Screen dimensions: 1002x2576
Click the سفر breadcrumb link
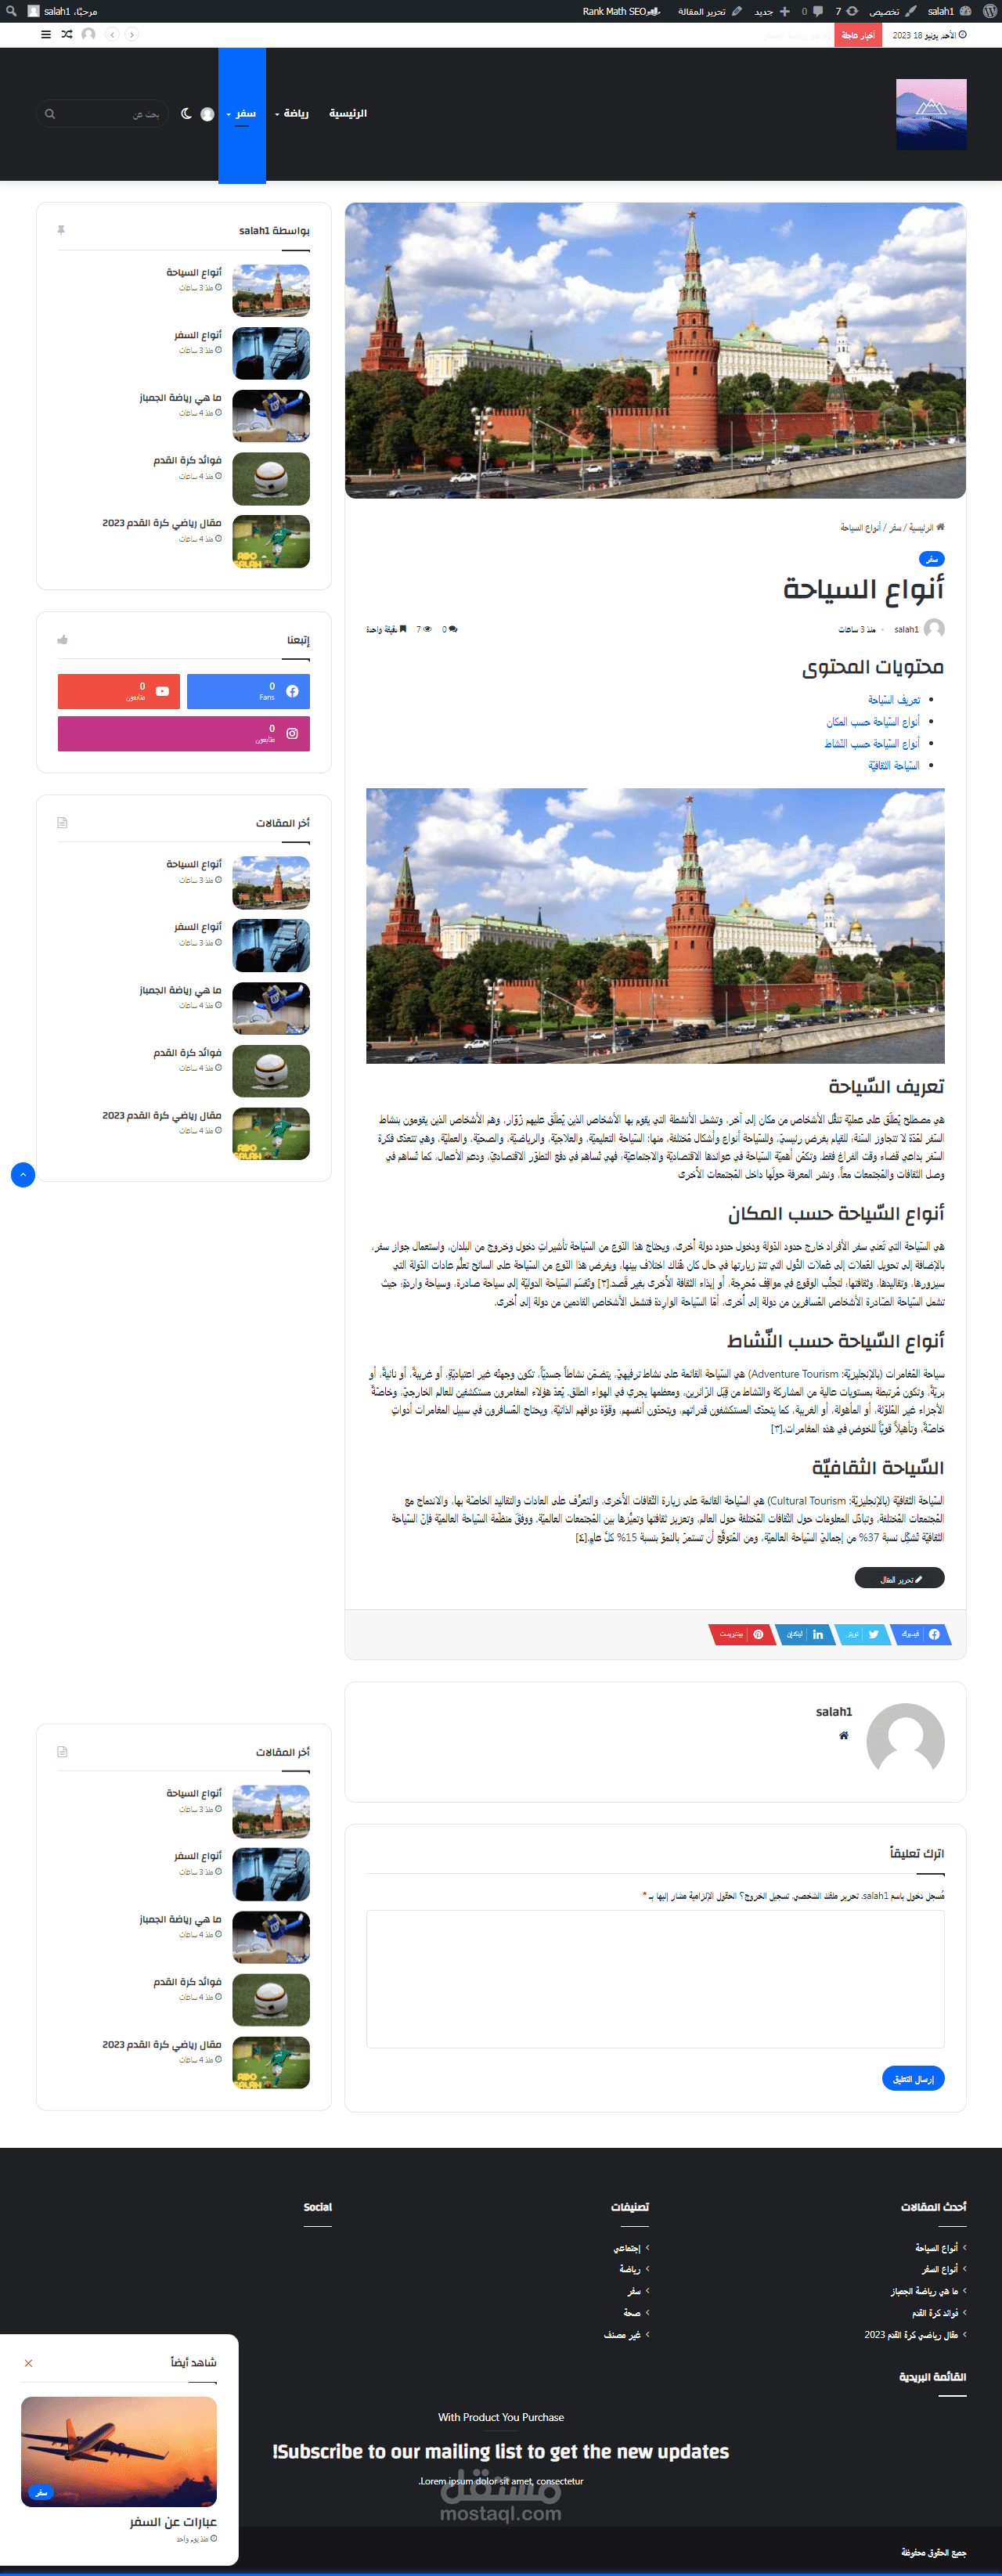(x=895, y=528)
